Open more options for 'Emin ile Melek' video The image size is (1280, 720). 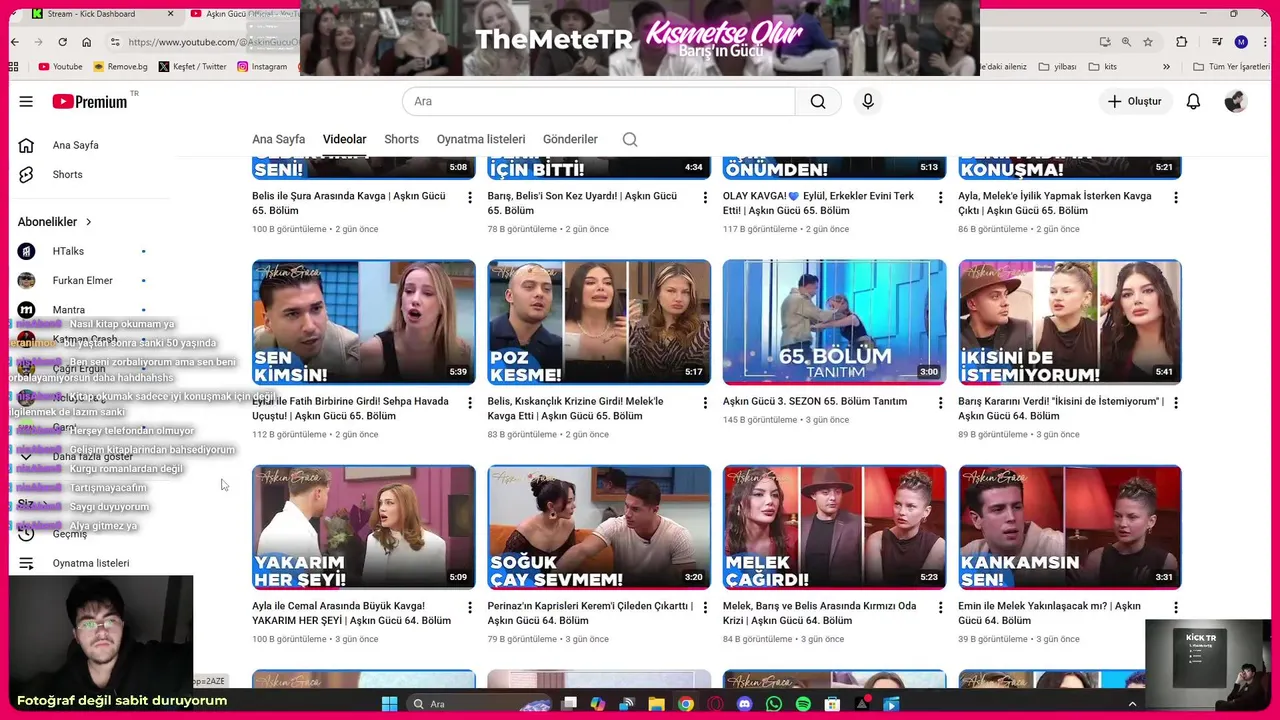[1176, 608]
